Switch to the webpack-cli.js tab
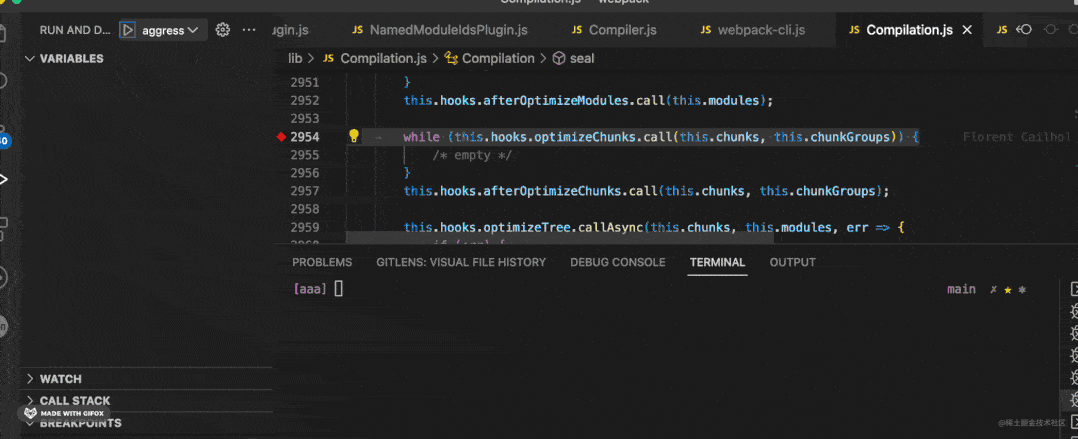Screen dimensions: 1078x439 click(752, 30)
